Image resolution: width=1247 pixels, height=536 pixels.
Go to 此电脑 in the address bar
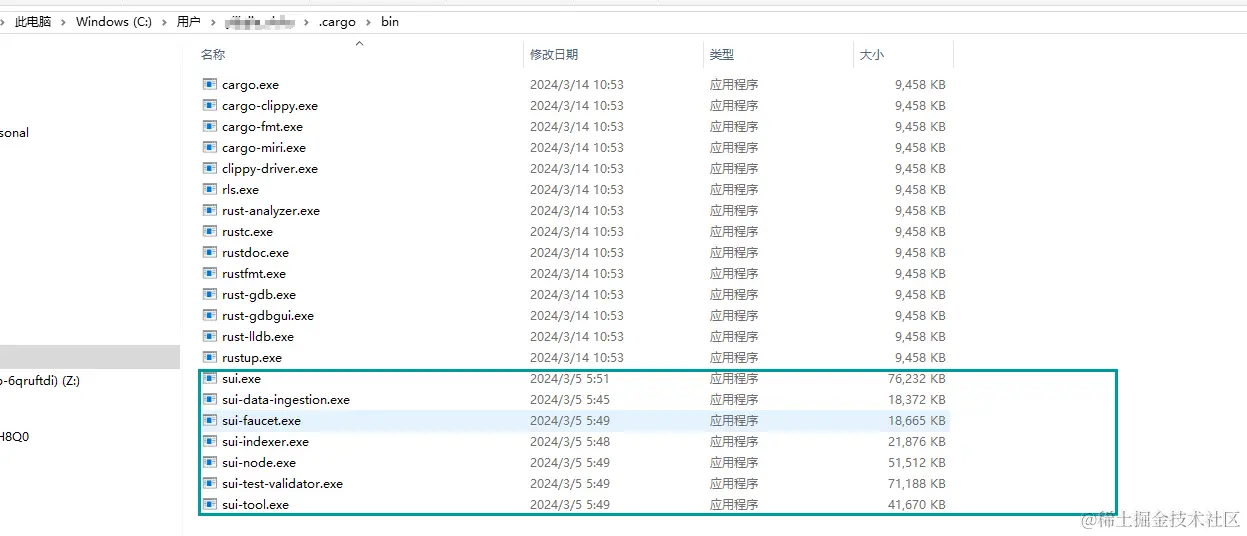tap(33, 21)
